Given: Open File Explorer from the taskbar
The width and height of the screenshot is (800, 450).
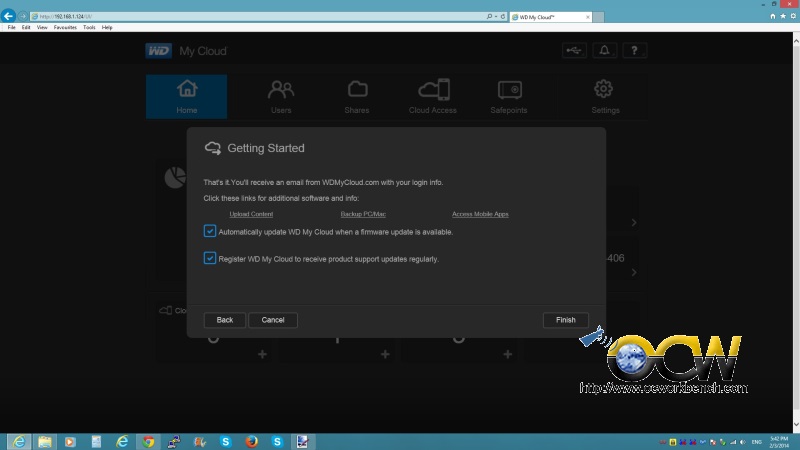Looking at the screenshot, I should pos(44,441).
